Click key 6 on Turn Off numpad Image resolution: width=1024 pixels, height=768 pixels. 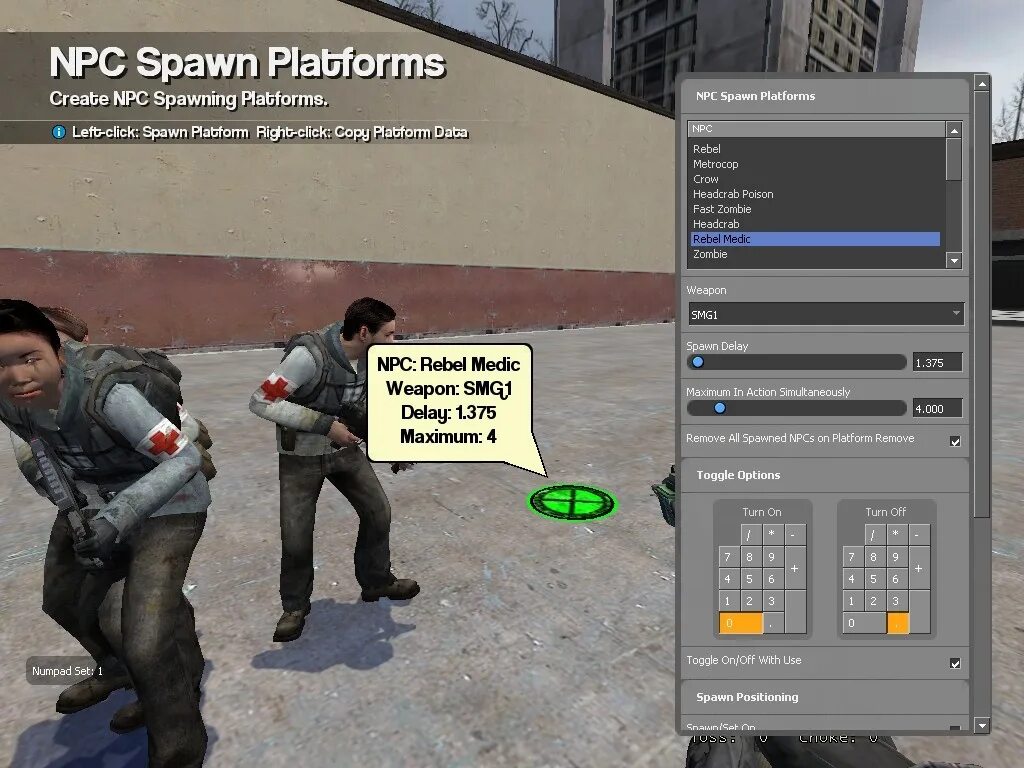(x=897, y=579)
